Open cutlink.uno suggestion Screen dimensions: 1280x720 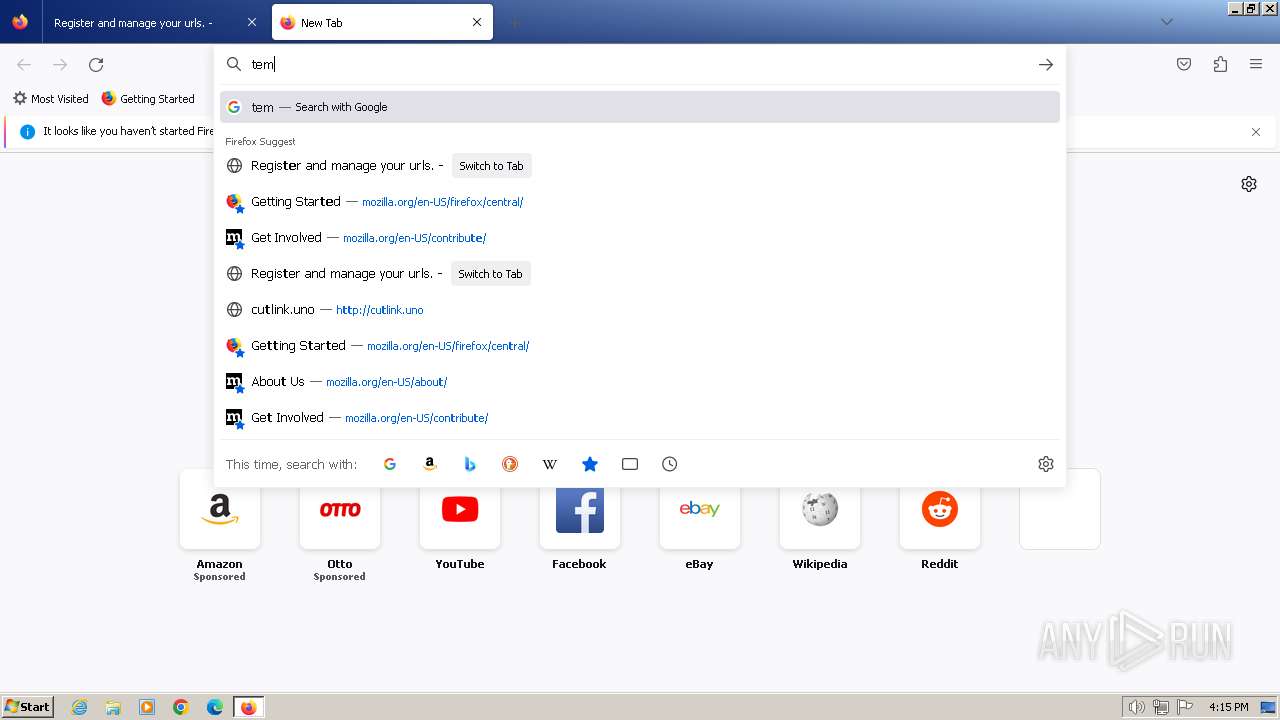[x=640, y=310]
